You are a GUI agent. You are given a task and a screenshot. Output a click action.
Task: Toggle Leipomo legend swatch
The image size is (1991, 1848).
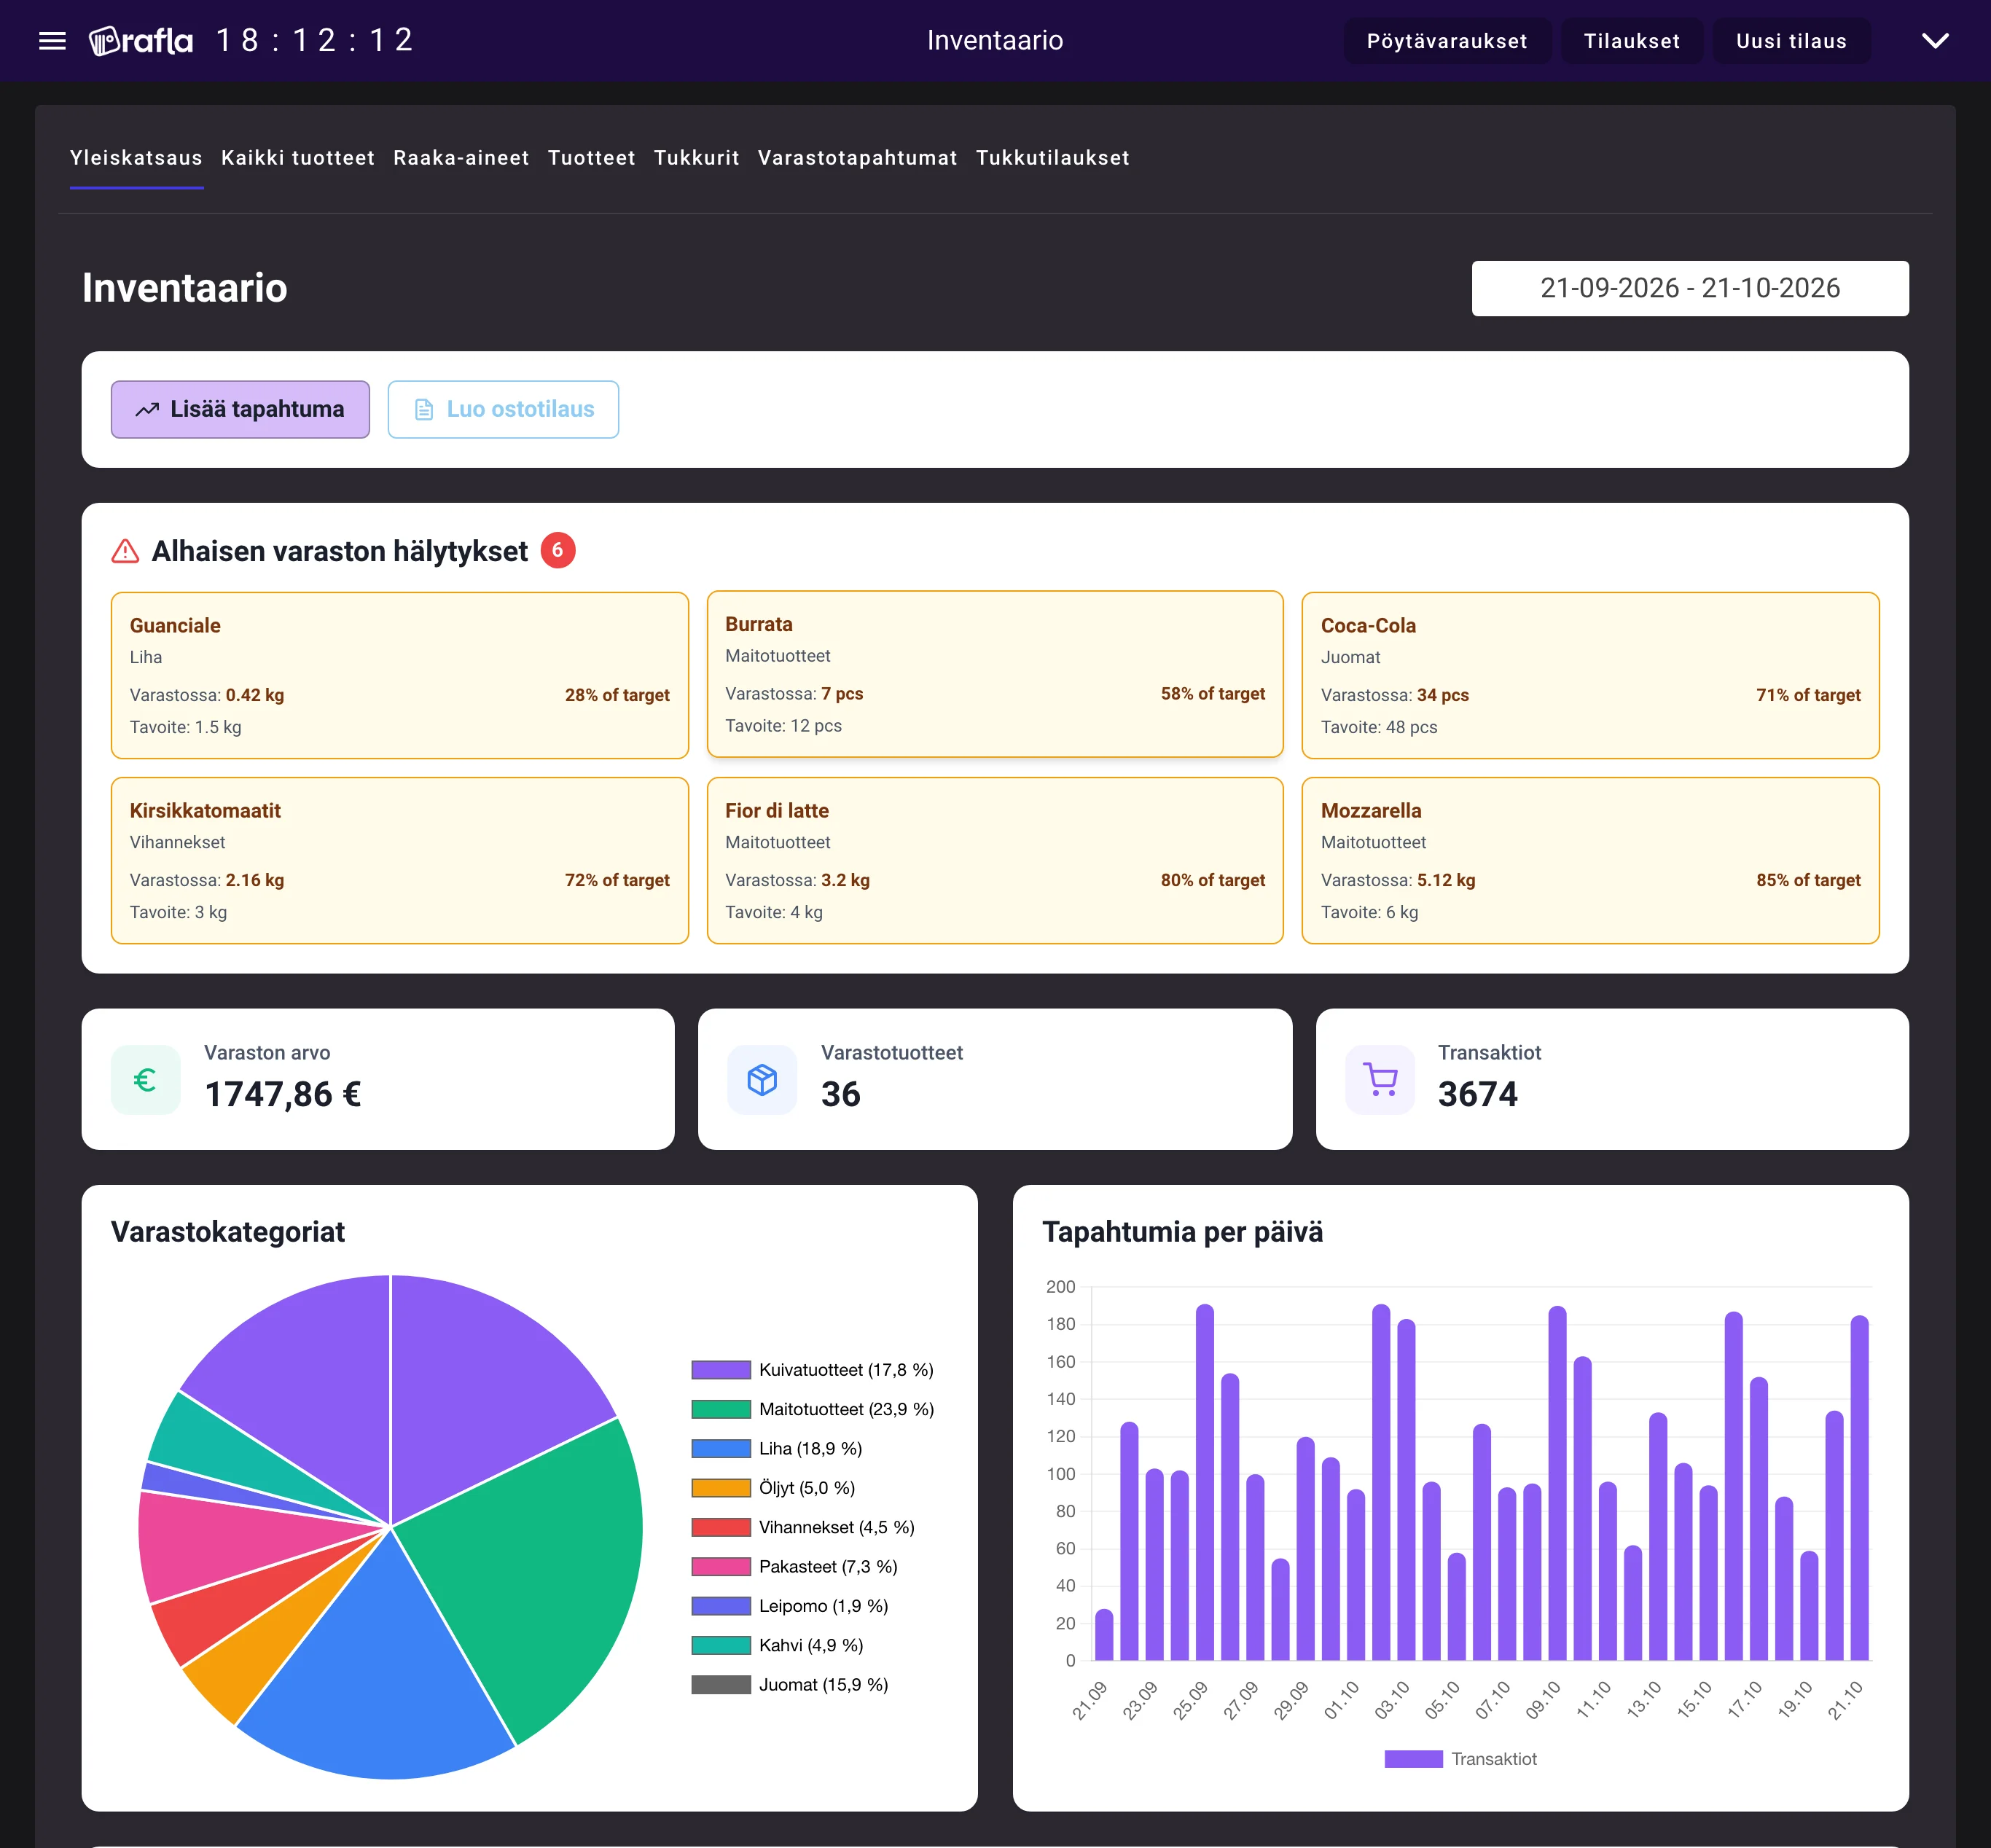click(x=720, y=1606)
